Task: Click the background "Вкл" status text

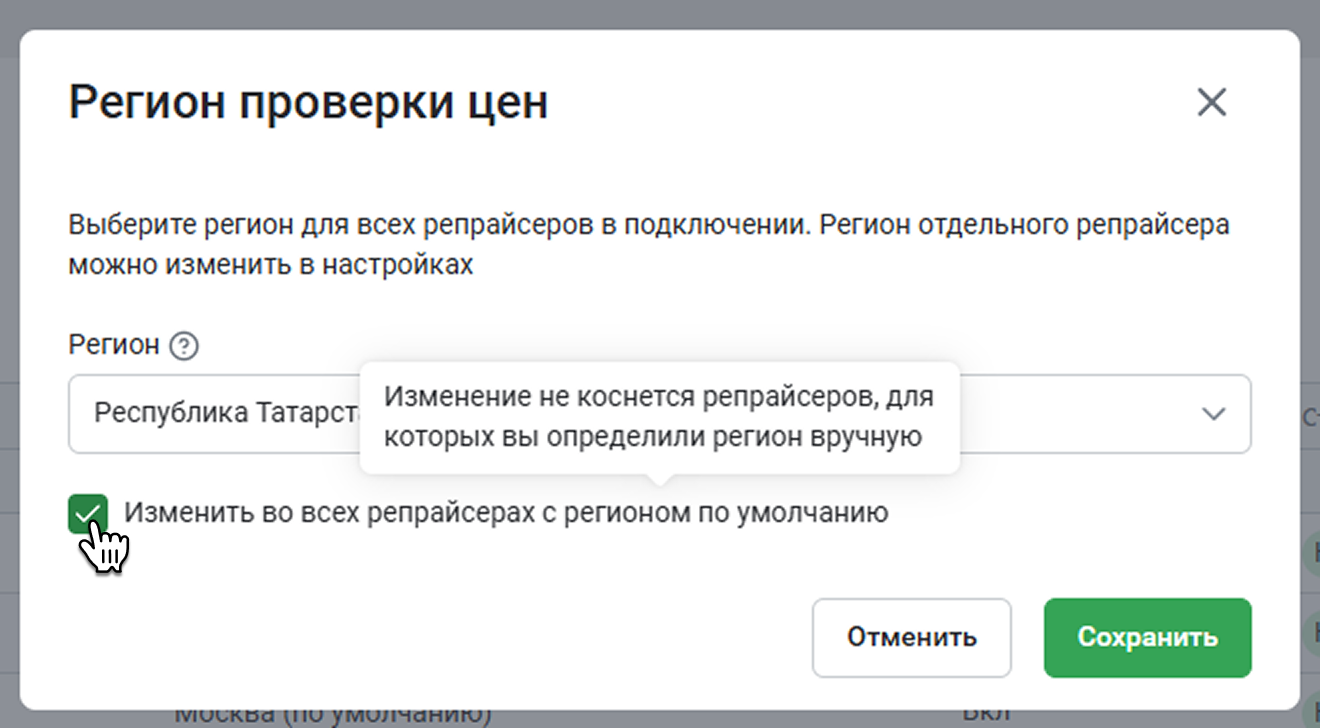Action: [987, 717]
